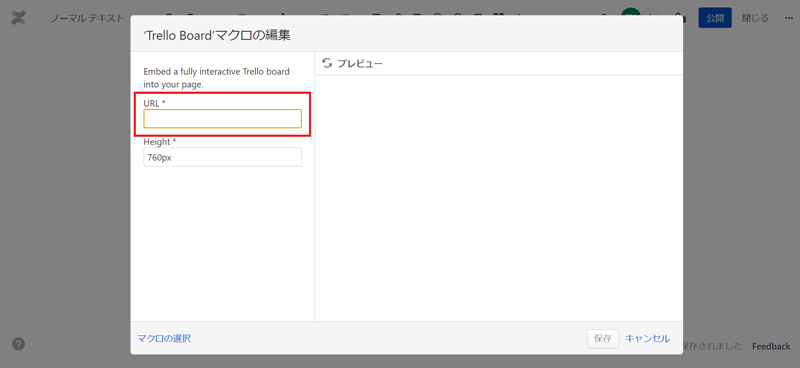
Task: Click the Confluence logo icon
Action: (x=19, y=18)
